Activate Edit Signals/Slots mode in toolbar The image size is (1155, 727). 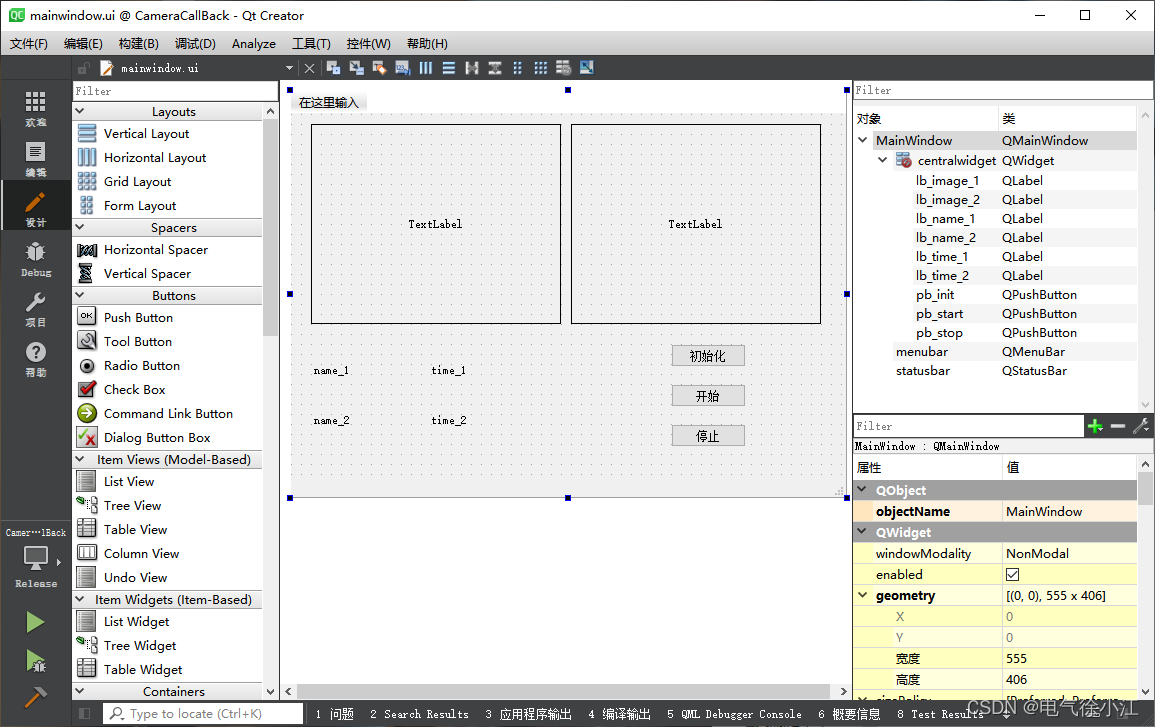click(357, 68)
